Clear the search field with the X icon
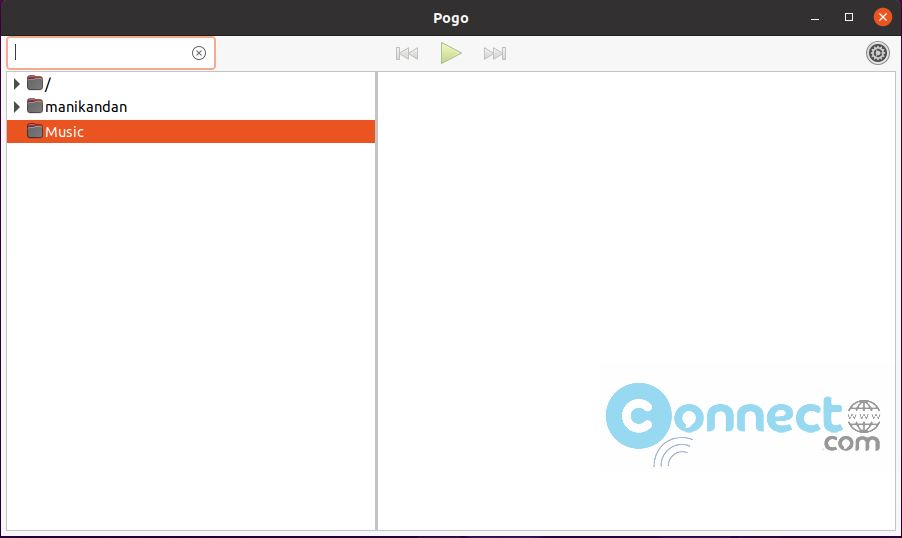 [x=199, y=53]
